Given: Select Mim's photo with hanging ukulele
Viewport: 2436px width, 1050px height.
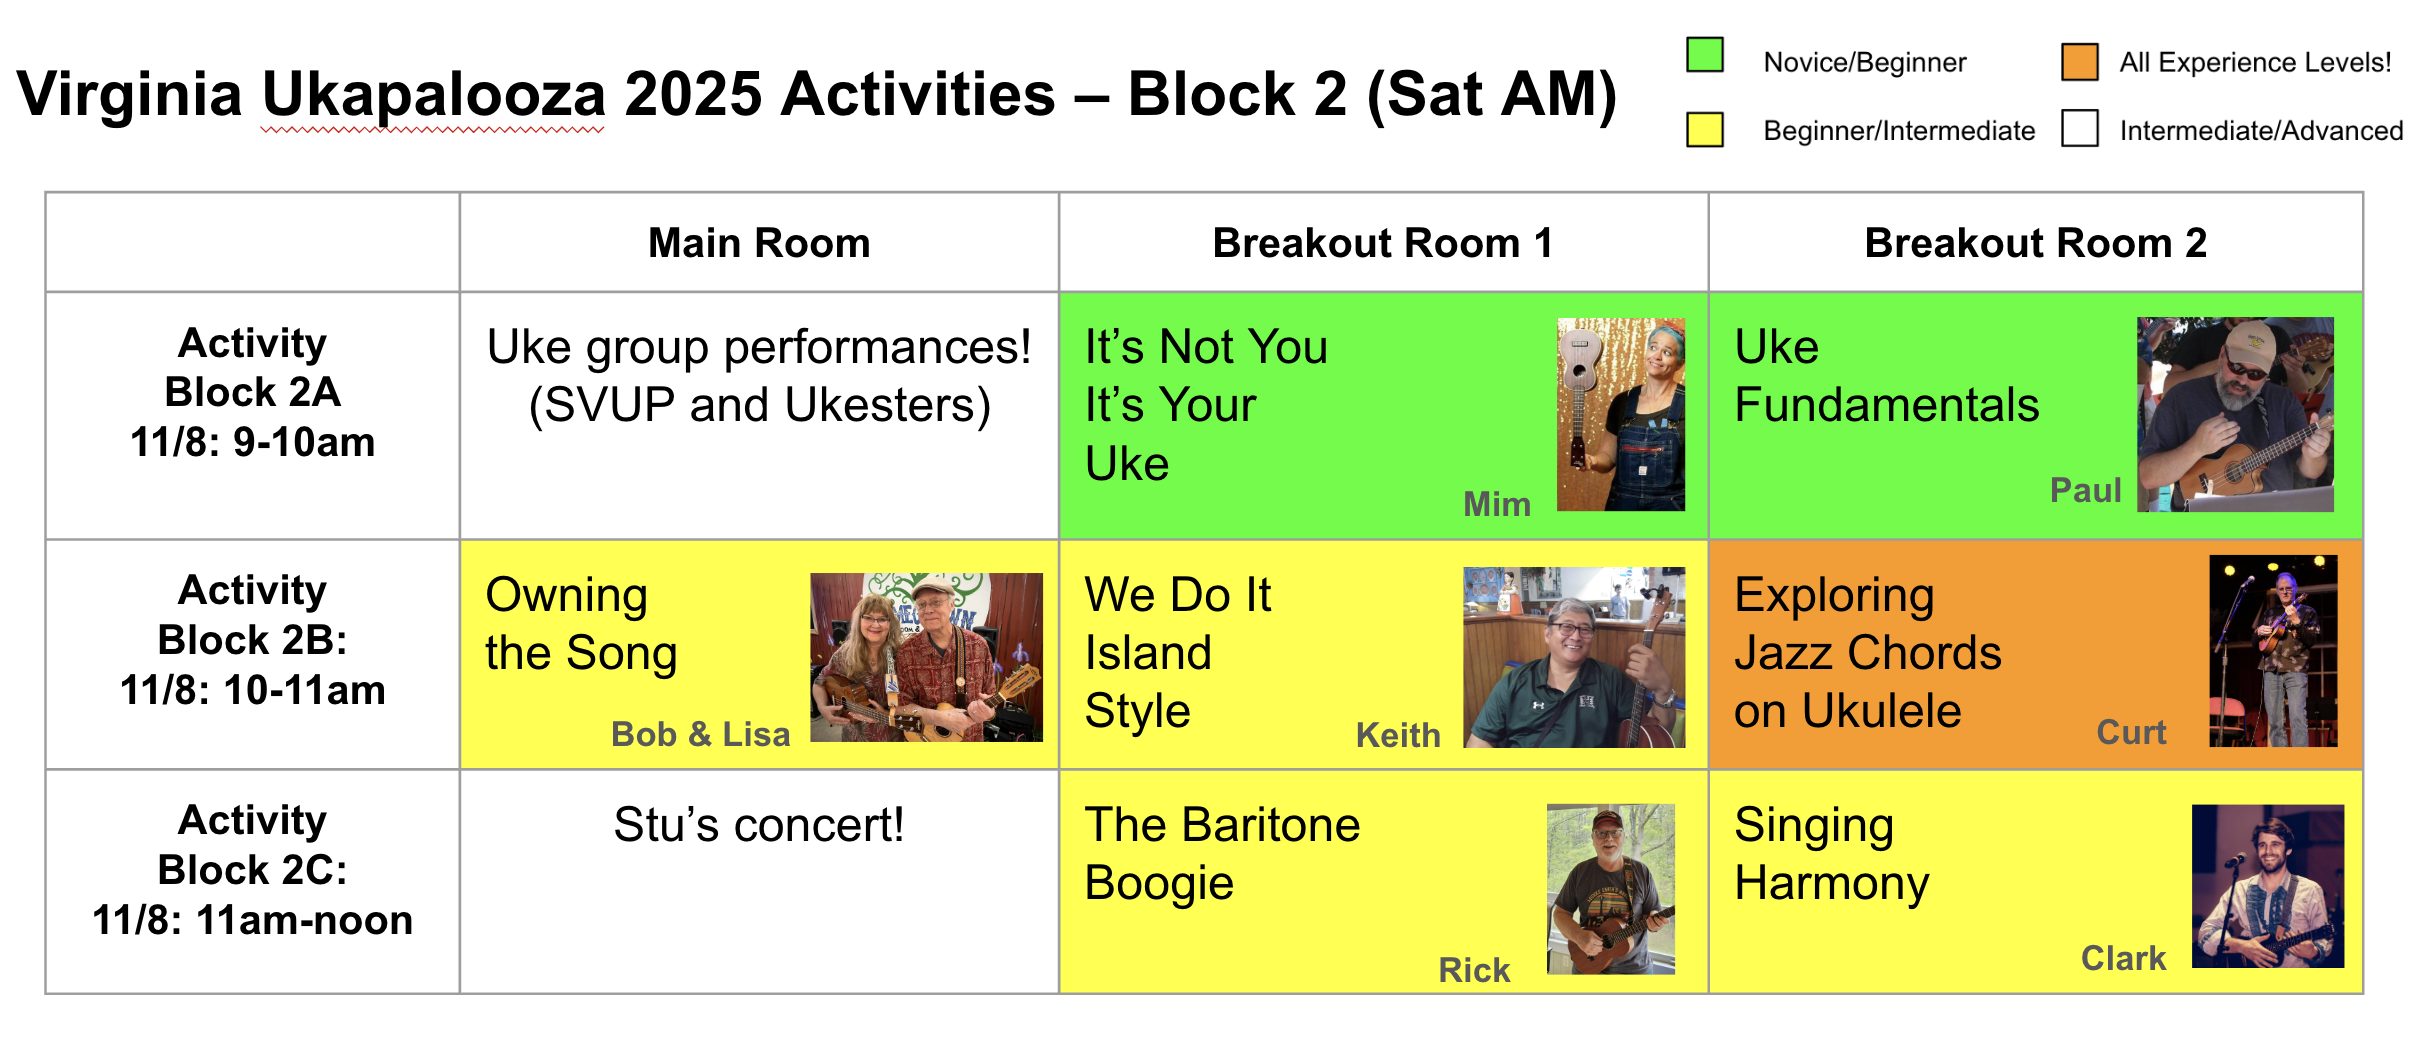Looking at the screenshot, I should coord(1620,414).
